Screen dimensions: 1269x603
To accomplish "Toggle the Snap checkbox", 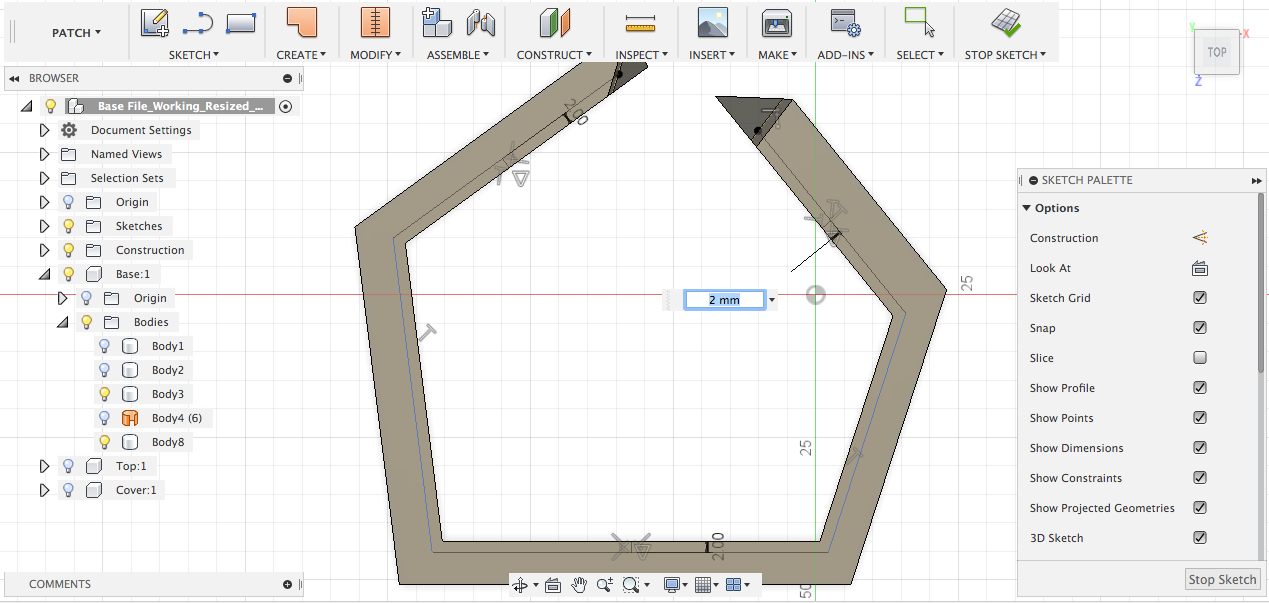I will (1200, 328).
